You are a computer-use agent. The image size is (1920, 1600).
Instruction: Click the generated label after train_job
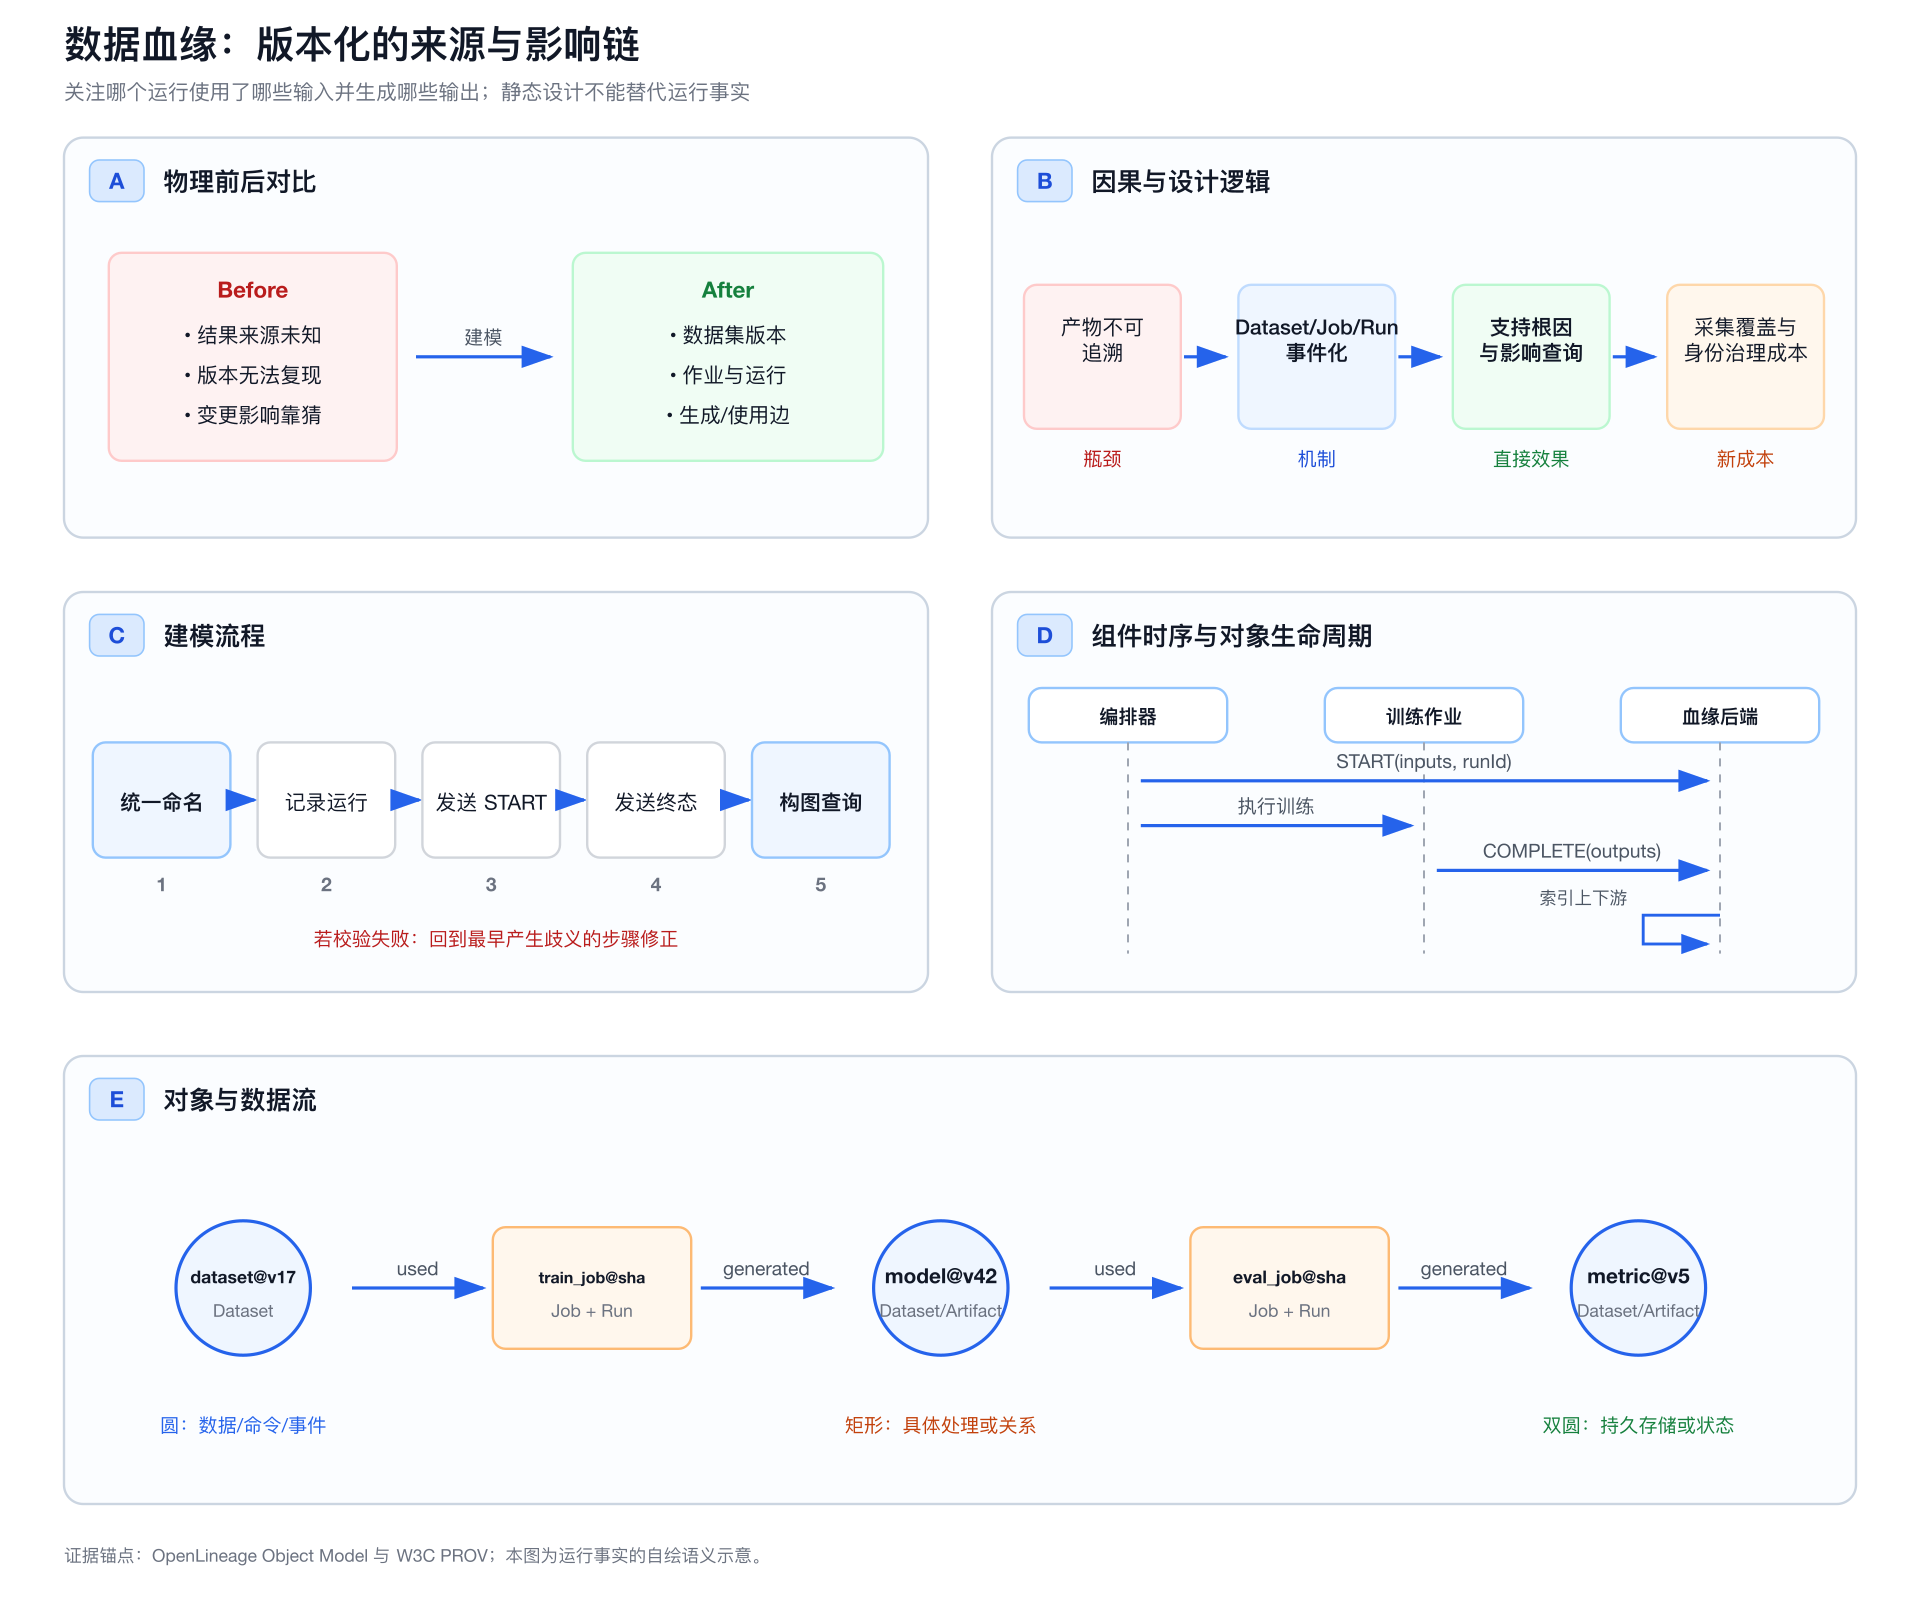pos(766,1269)
